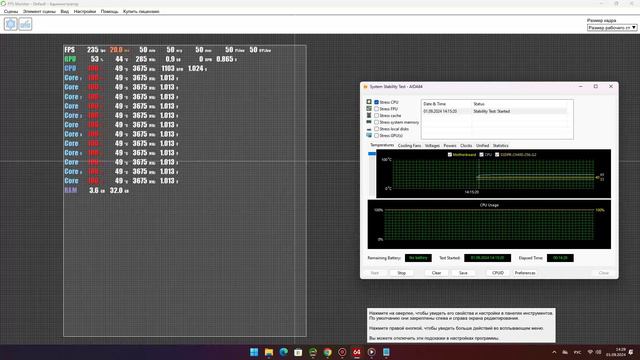
Task: Click the blue graph scale slider
Action: click(x=372, y=153)
